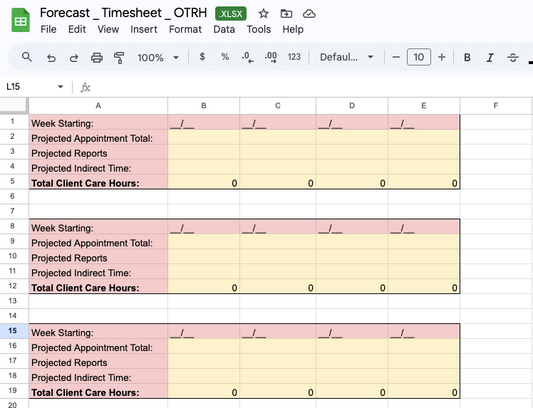Open the Insert menu
The width and height of the screenshot is (533, 408).
point(144,29)
